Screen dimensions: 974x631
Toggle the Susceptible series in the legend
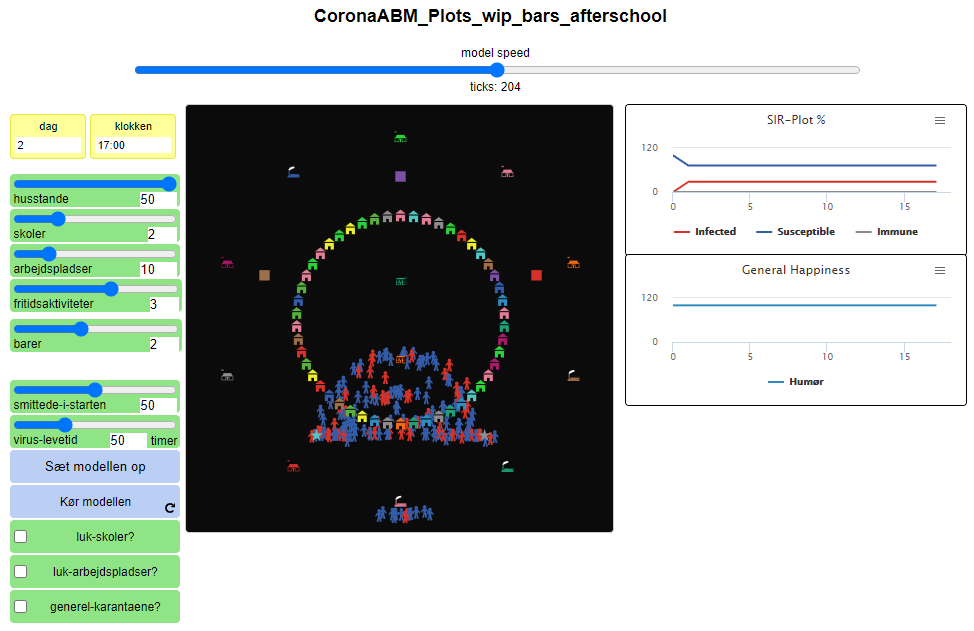(x=796, y=232)
